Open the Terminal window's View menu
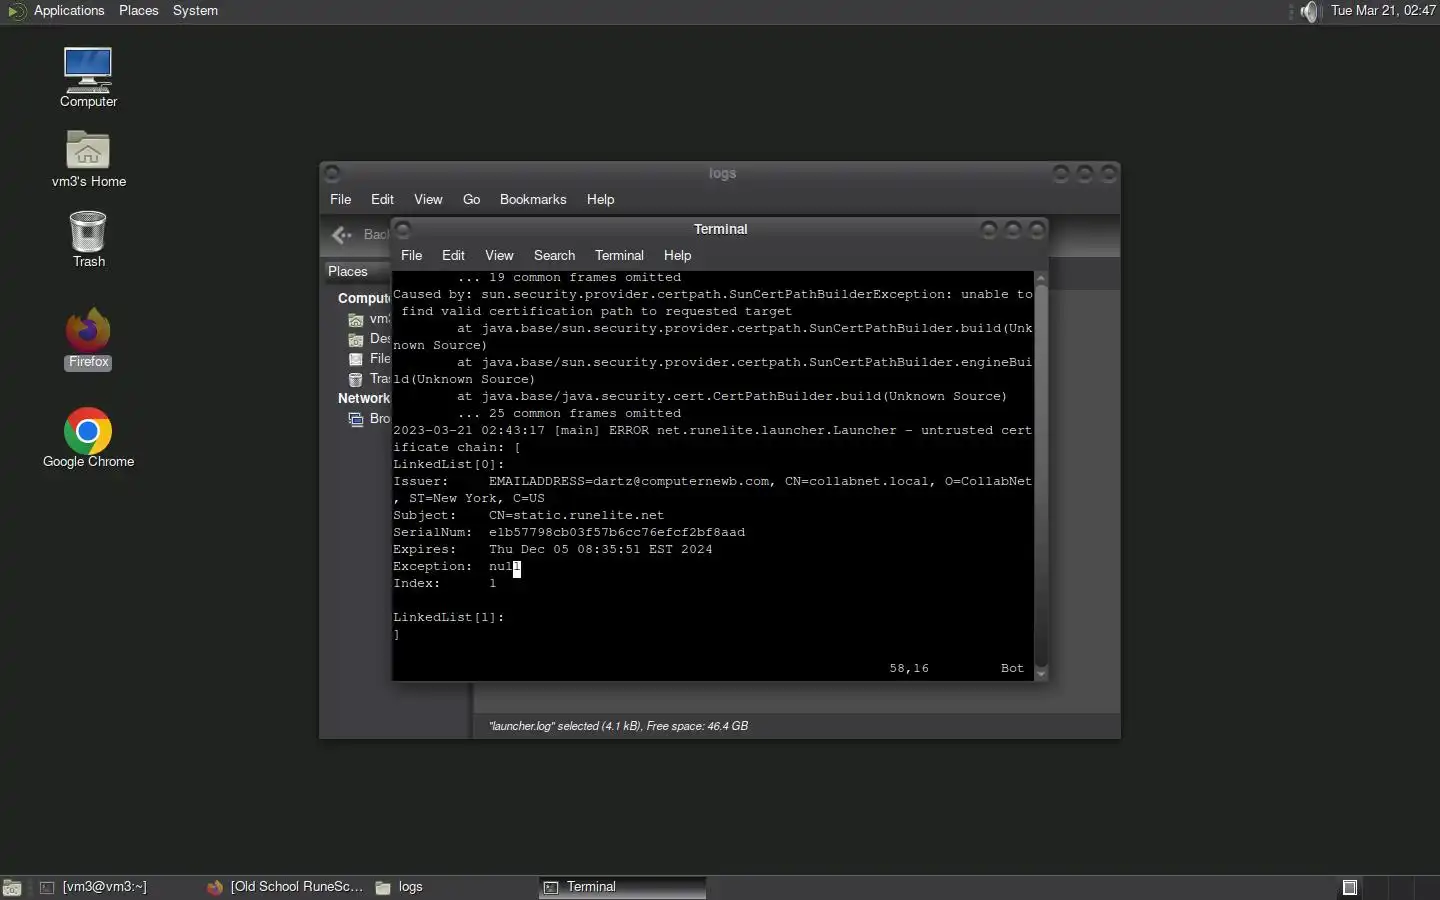 tap(499, 255)
